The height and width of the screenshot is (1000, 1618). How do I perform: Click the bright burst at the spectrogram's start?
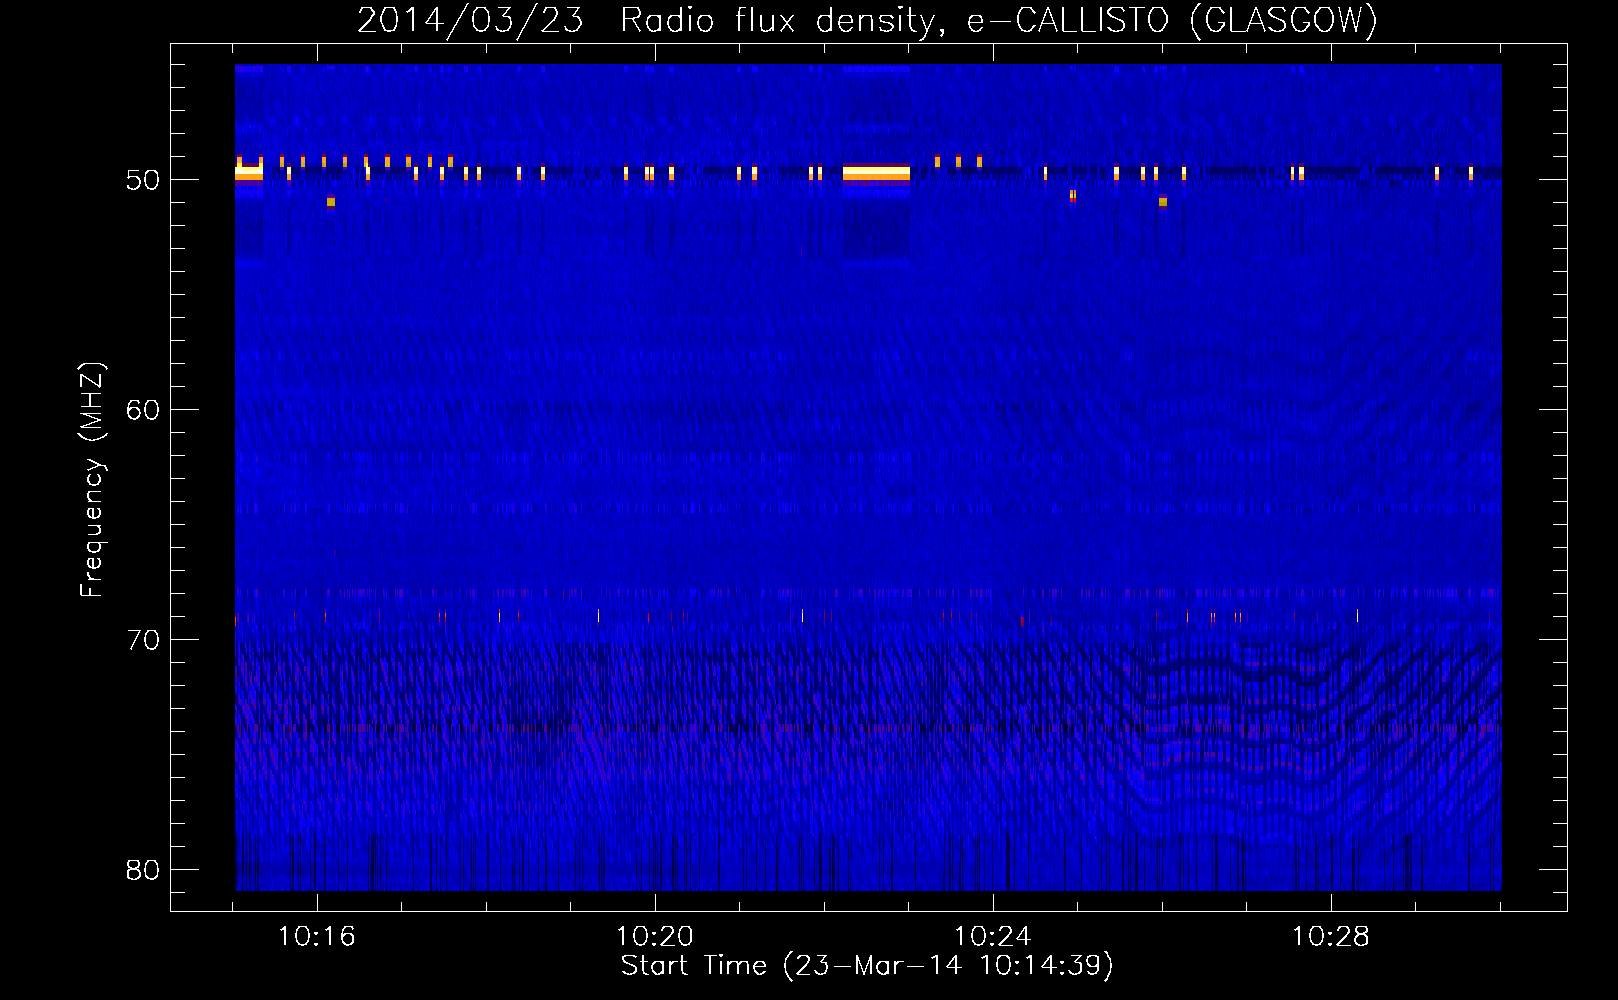249,173
